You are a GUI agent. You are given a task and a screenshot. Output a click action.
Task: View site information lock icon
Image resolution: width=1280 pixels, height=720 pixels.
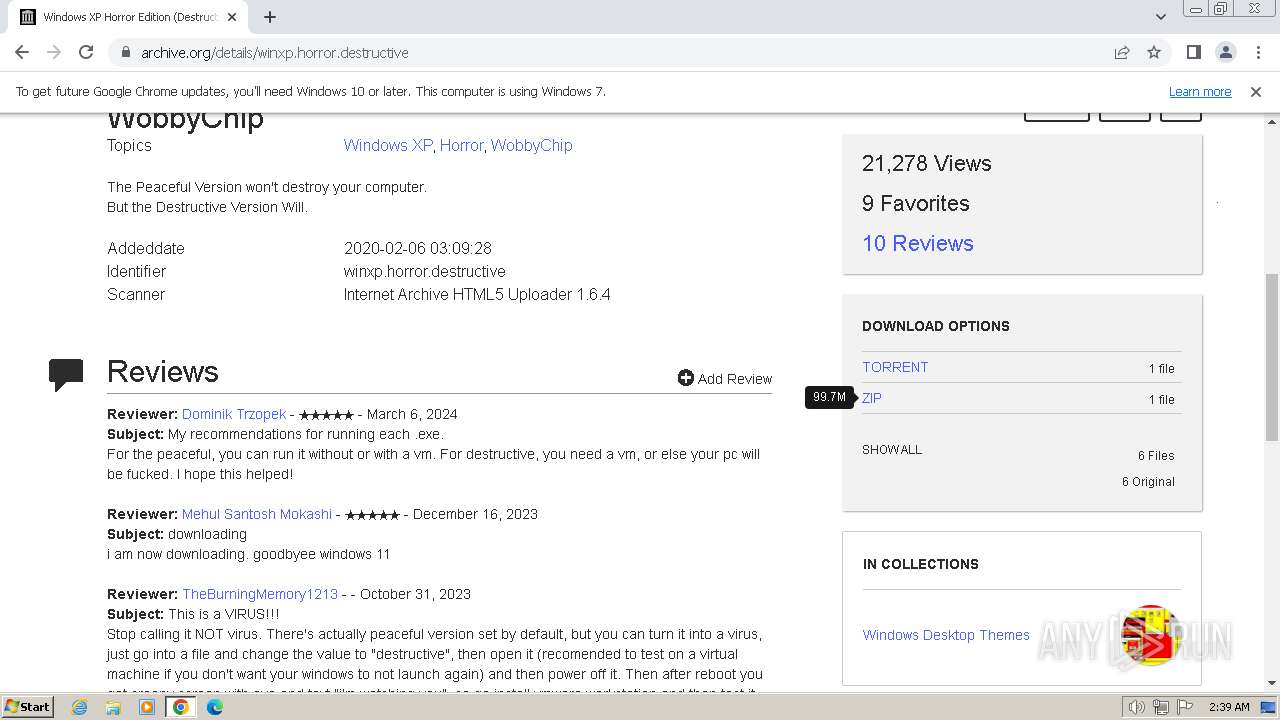(125, 52)
